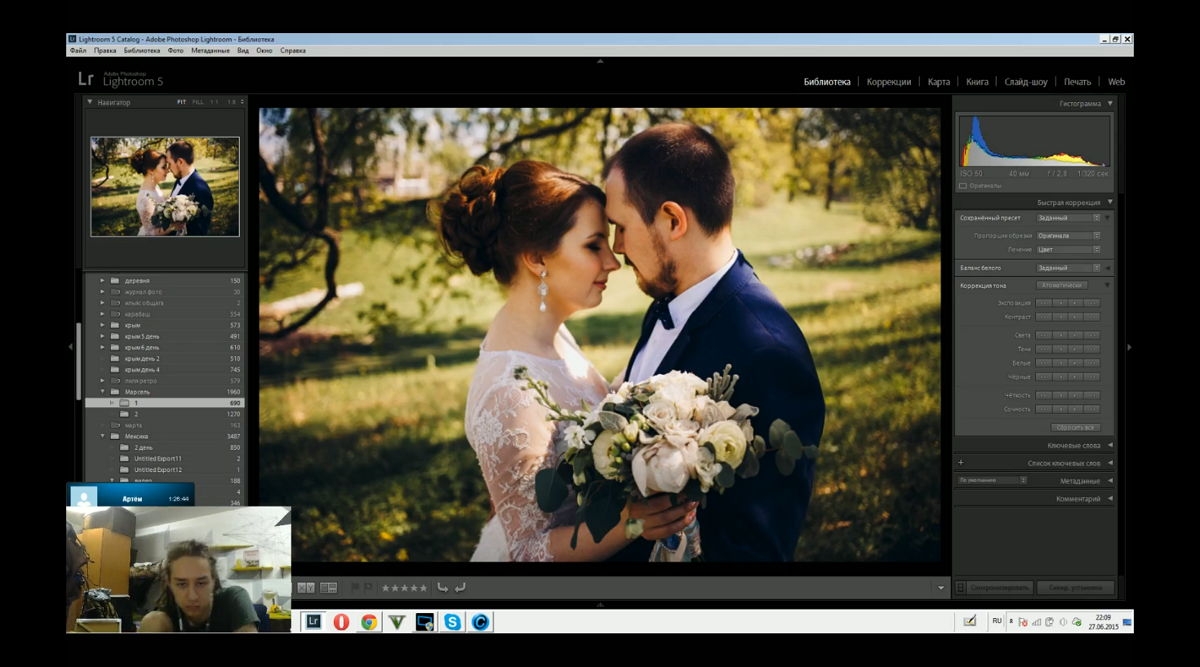Click the green V application taskbar icon
Viewport: 1200px width, 667px height.
coord(397,621)
